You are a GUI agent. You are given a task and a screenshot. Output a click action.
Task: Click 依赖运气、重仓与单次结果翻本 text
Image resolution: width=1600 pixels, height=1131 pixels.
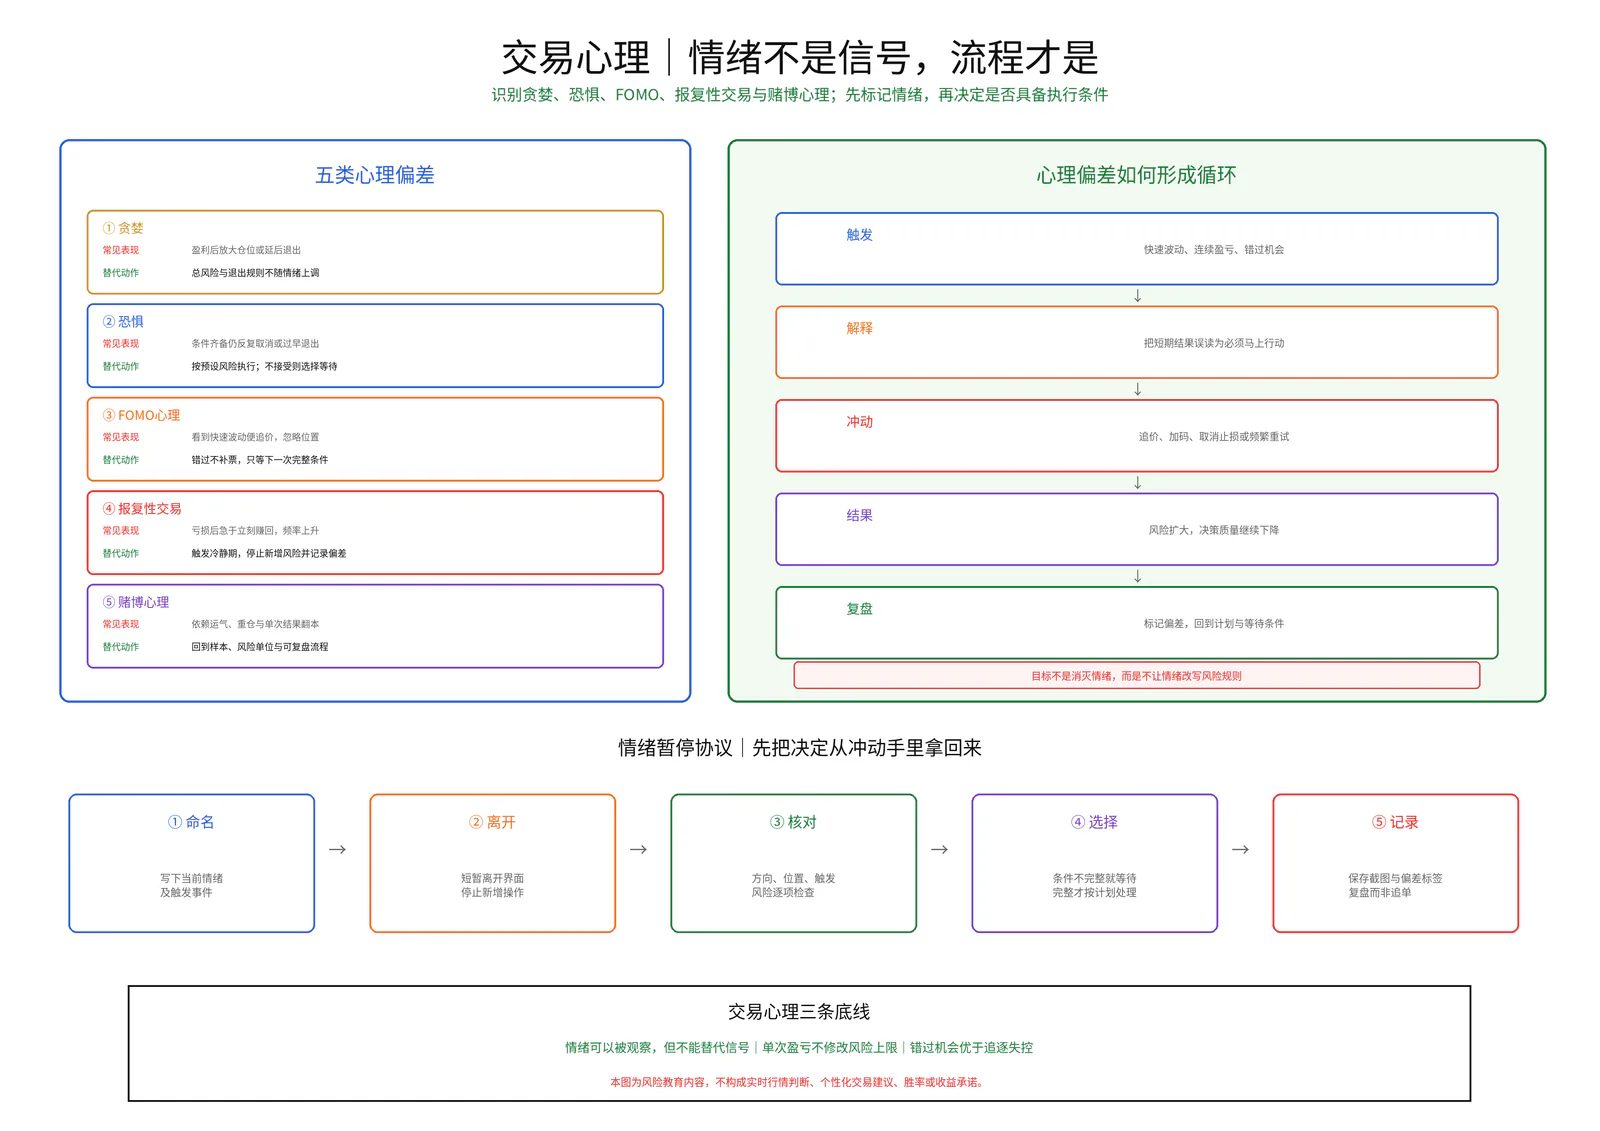tap(255, 624)
